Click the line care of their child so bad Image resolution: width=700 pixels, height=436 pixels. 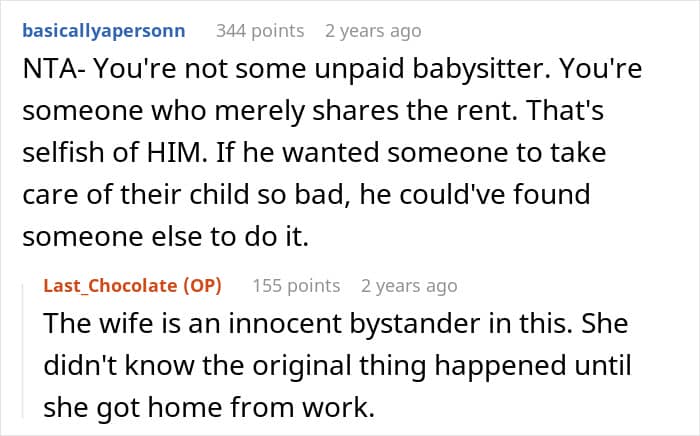point(186,194)
